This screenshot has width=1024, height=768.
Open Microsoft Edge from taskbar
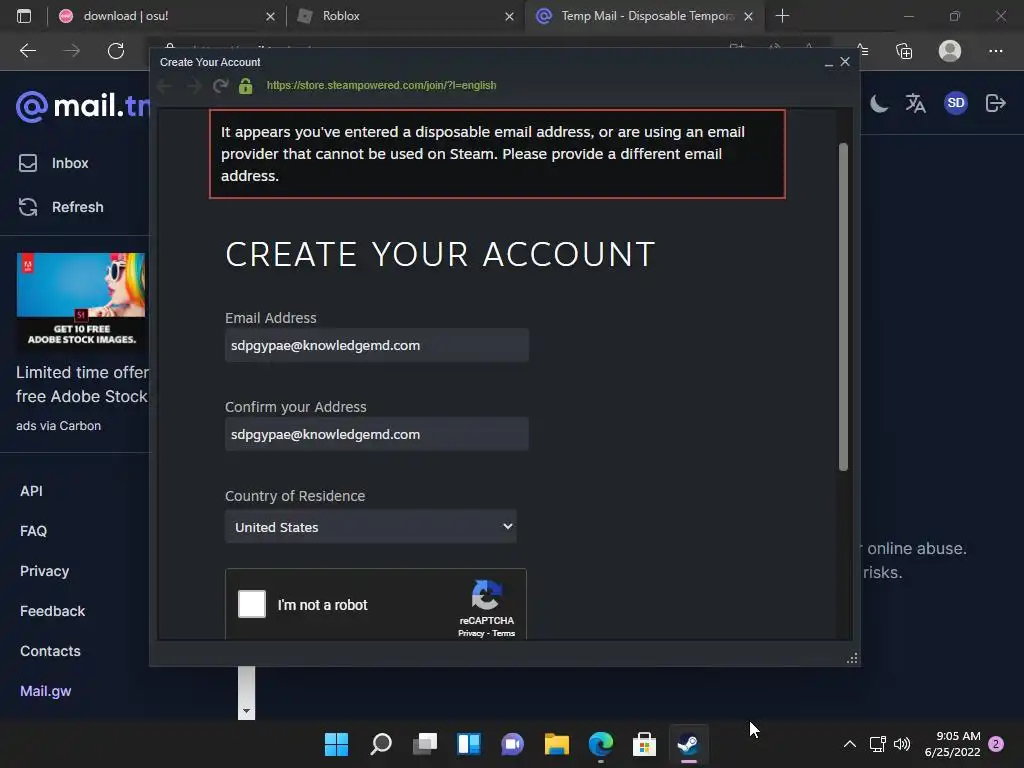click(601, 744)
